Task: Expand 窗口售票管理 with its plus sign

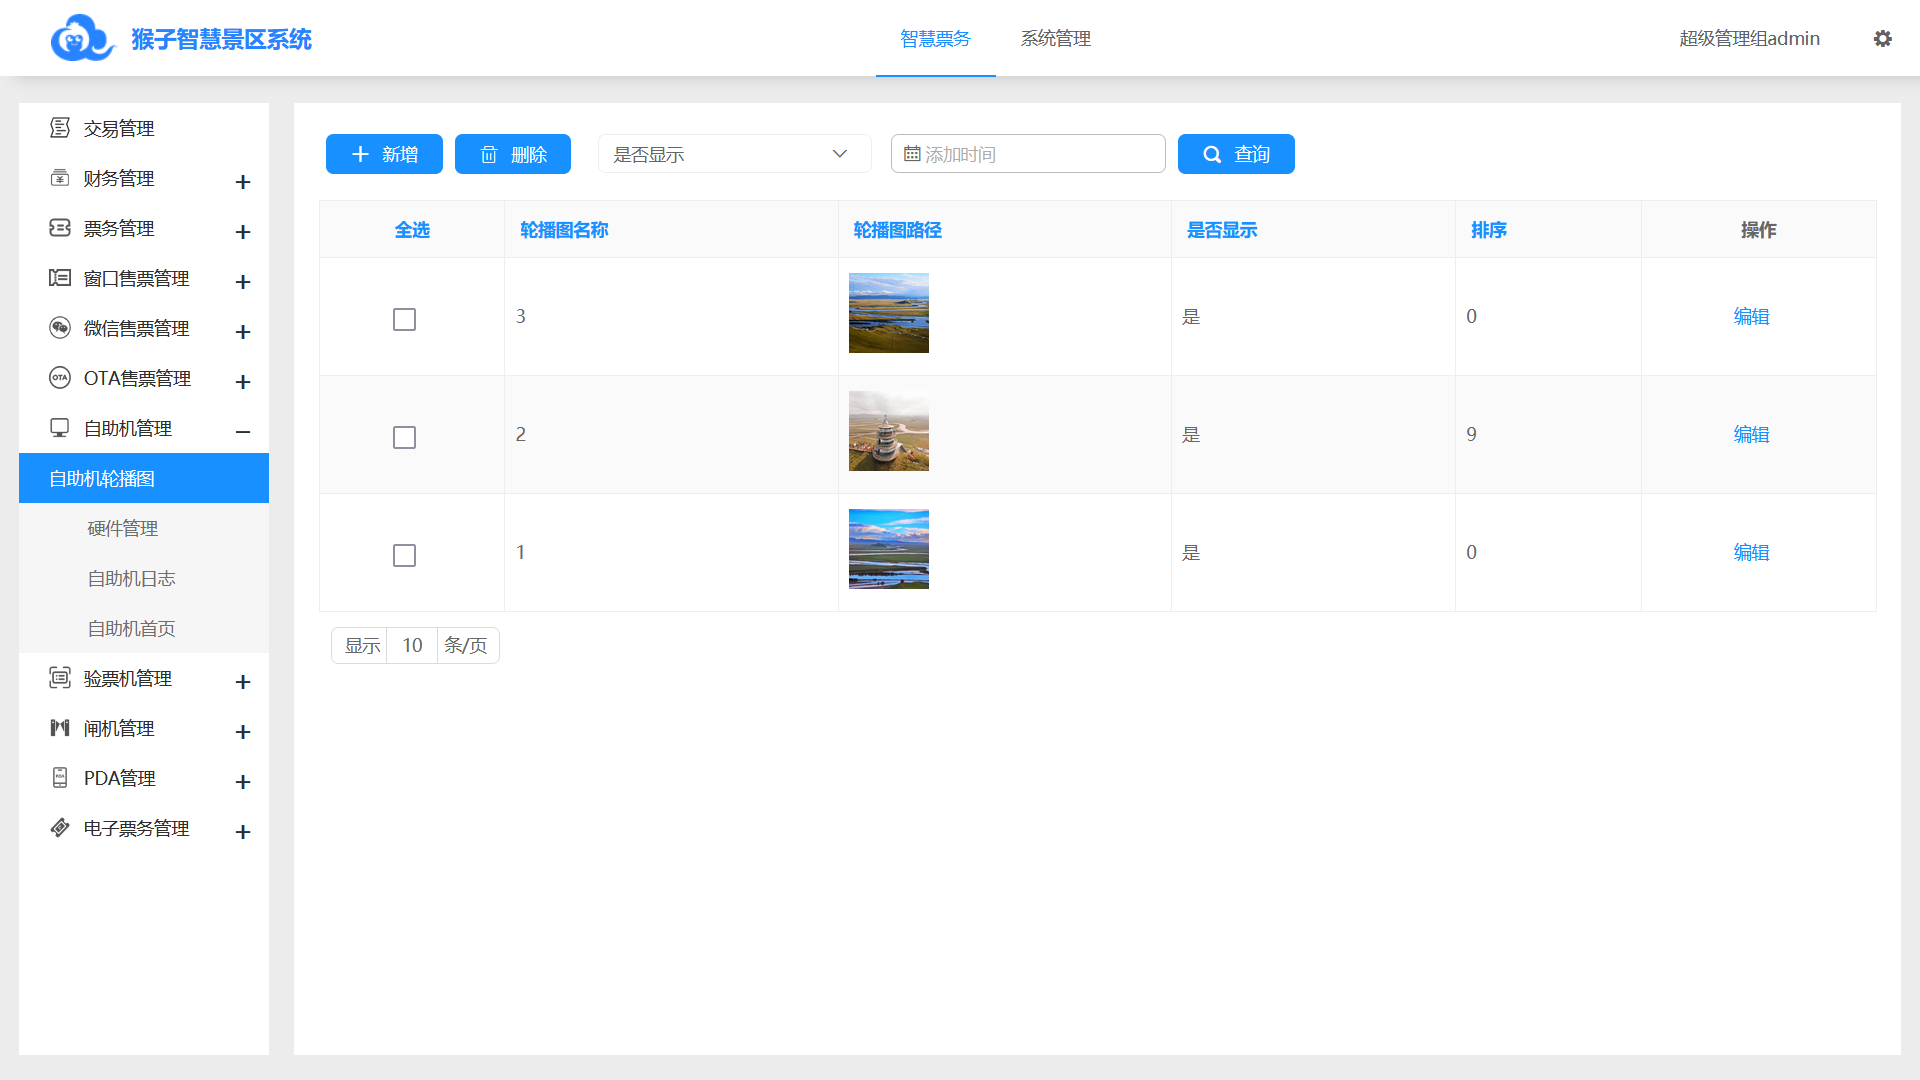Action: pyautogui.click(x=242, y=282)
